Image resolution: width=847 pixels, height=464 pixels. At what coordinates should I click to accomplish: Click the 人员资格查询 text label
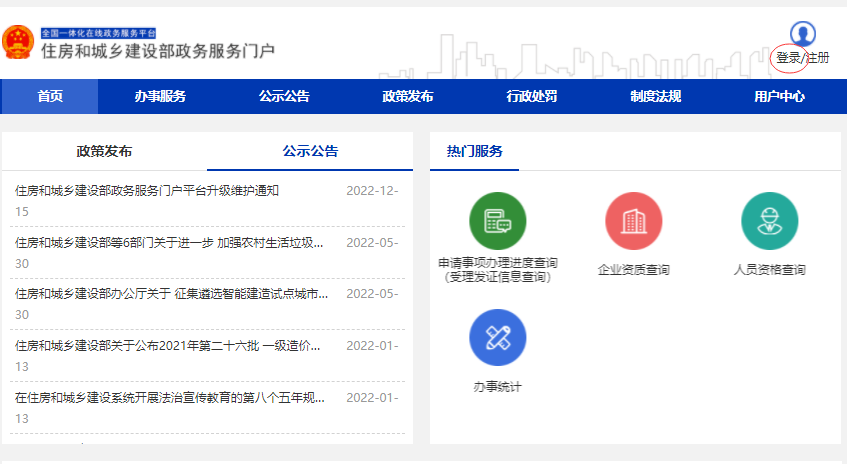coord(770,270)
